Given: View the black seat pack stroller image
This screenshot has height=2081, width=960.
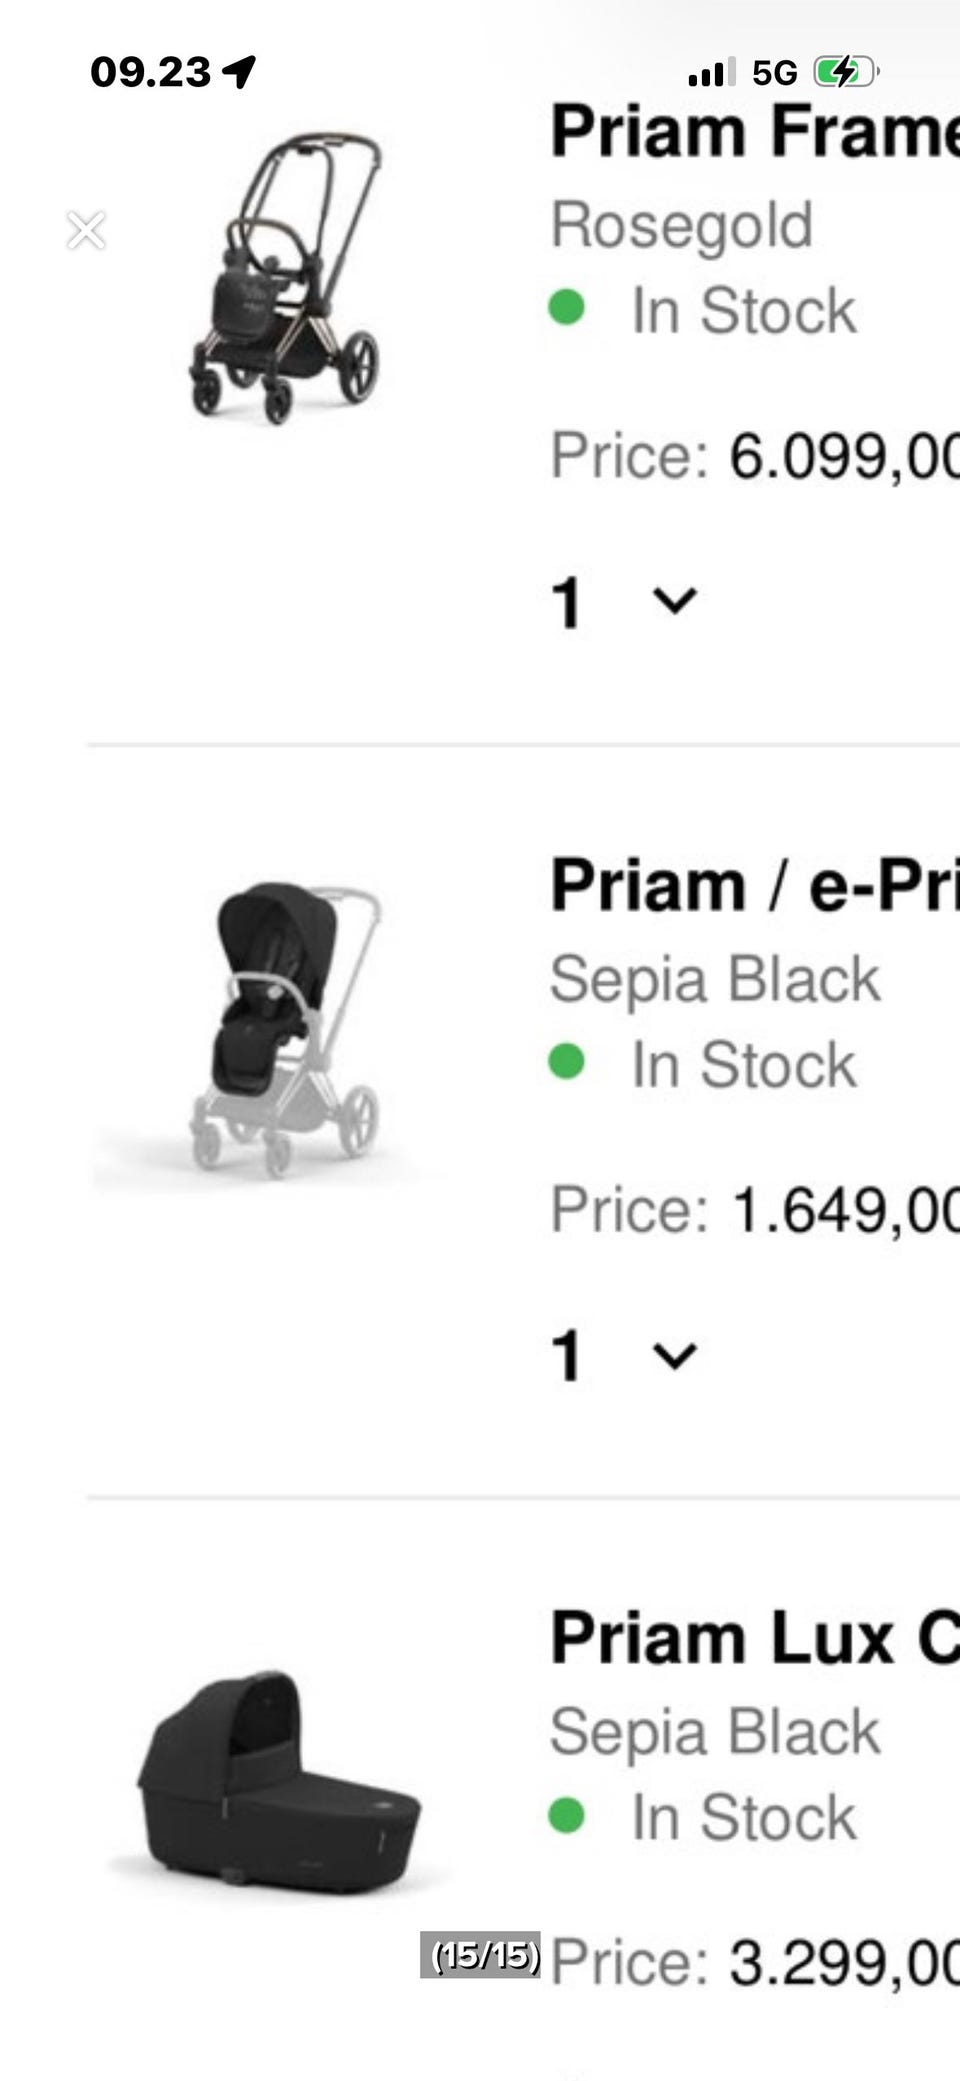Looking at the screenshot, I should (x=284, y=1029).
